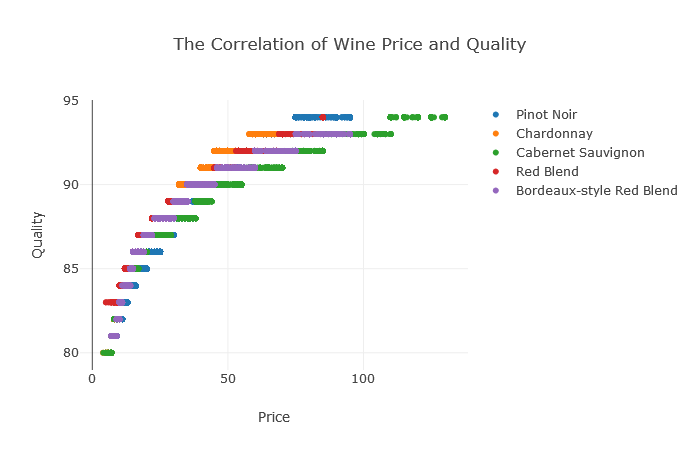700x450 pixels.
Task: Click the Red Blend legend text
Action: pos(547,172)
